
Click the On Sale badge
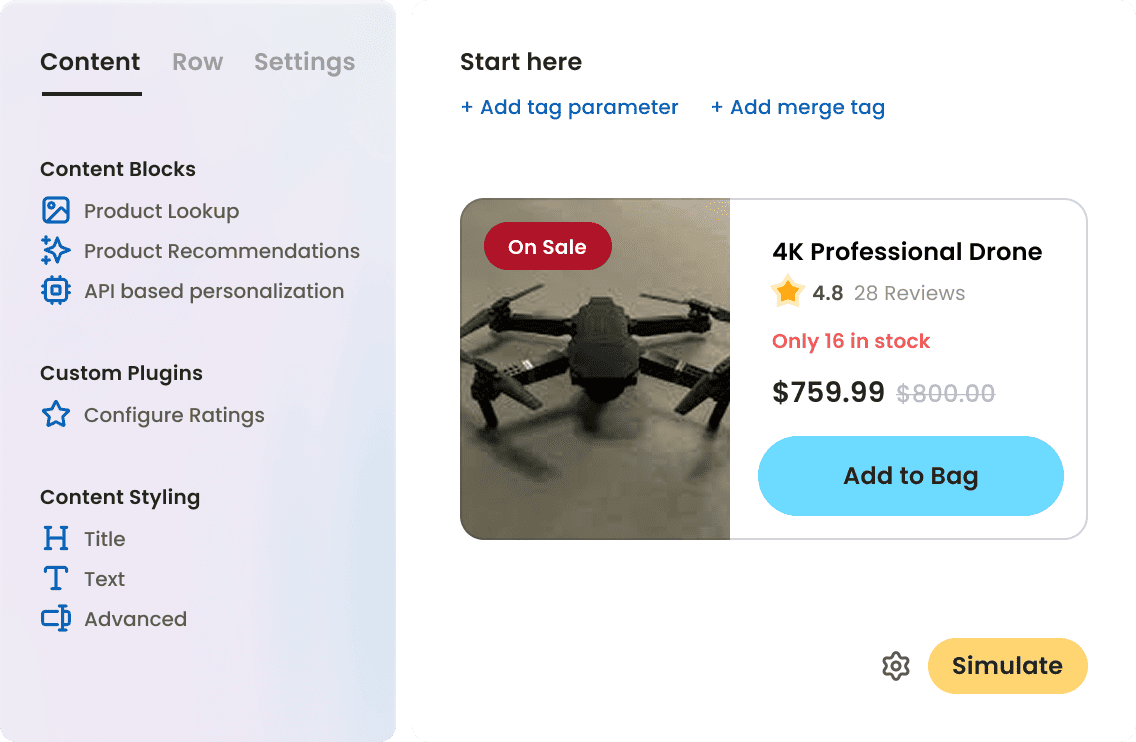click(x=547, y=247)
